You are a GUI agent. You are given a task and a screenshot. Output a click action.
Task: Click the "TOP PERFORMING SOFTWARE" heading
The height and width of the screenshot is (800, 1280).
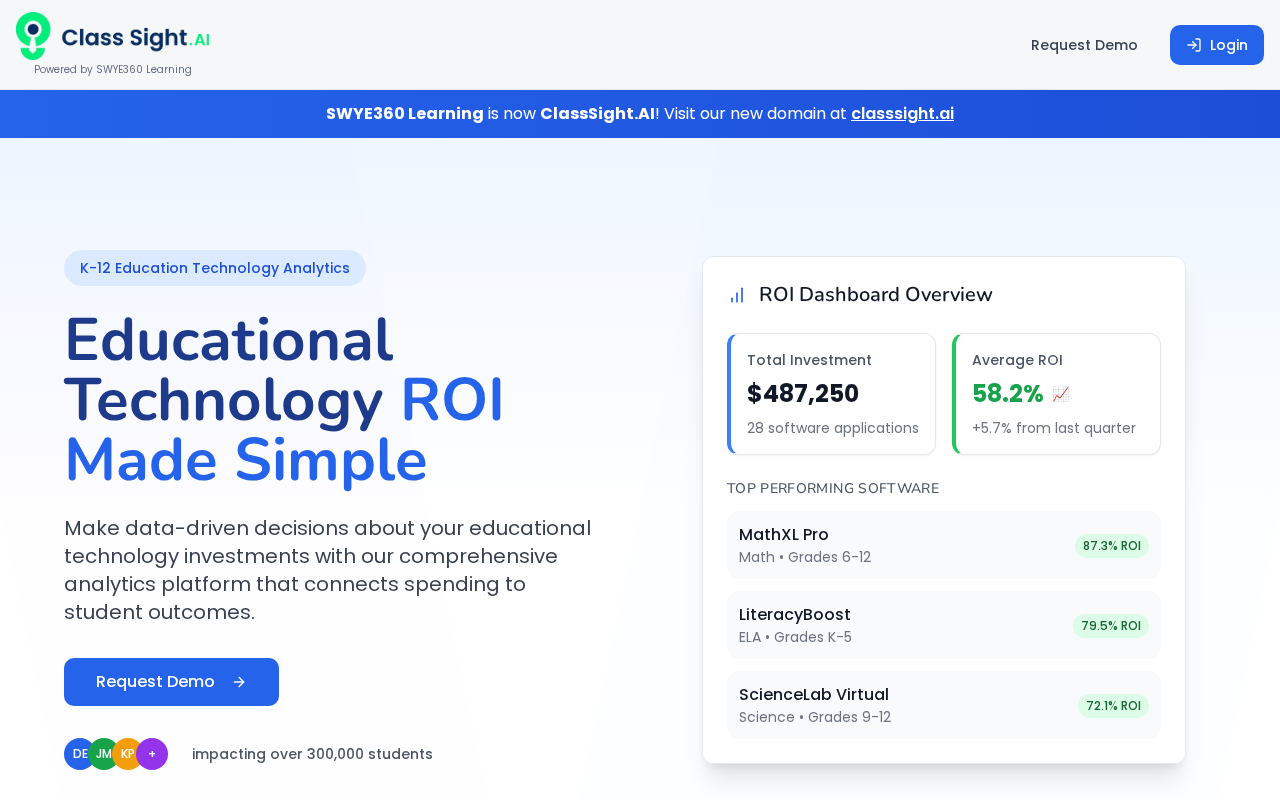point(833,488)
